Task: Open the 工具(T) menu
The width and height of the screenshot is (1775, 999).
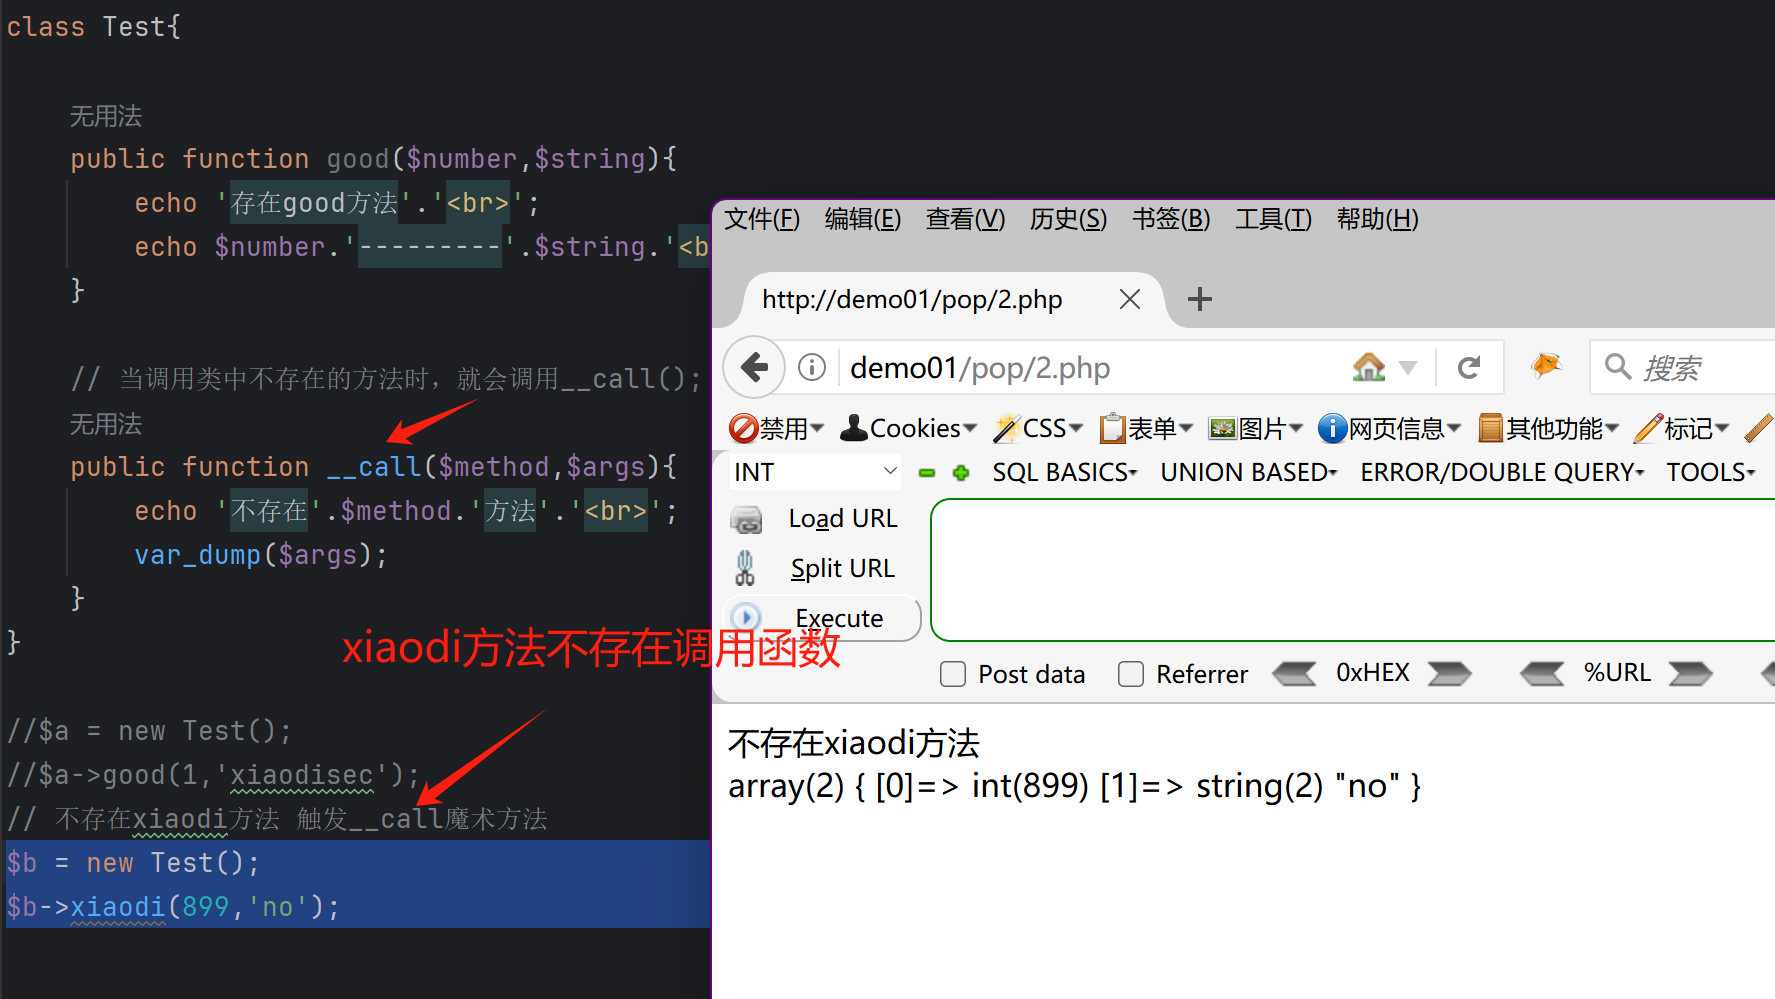Action: [x=1273, y=219]
